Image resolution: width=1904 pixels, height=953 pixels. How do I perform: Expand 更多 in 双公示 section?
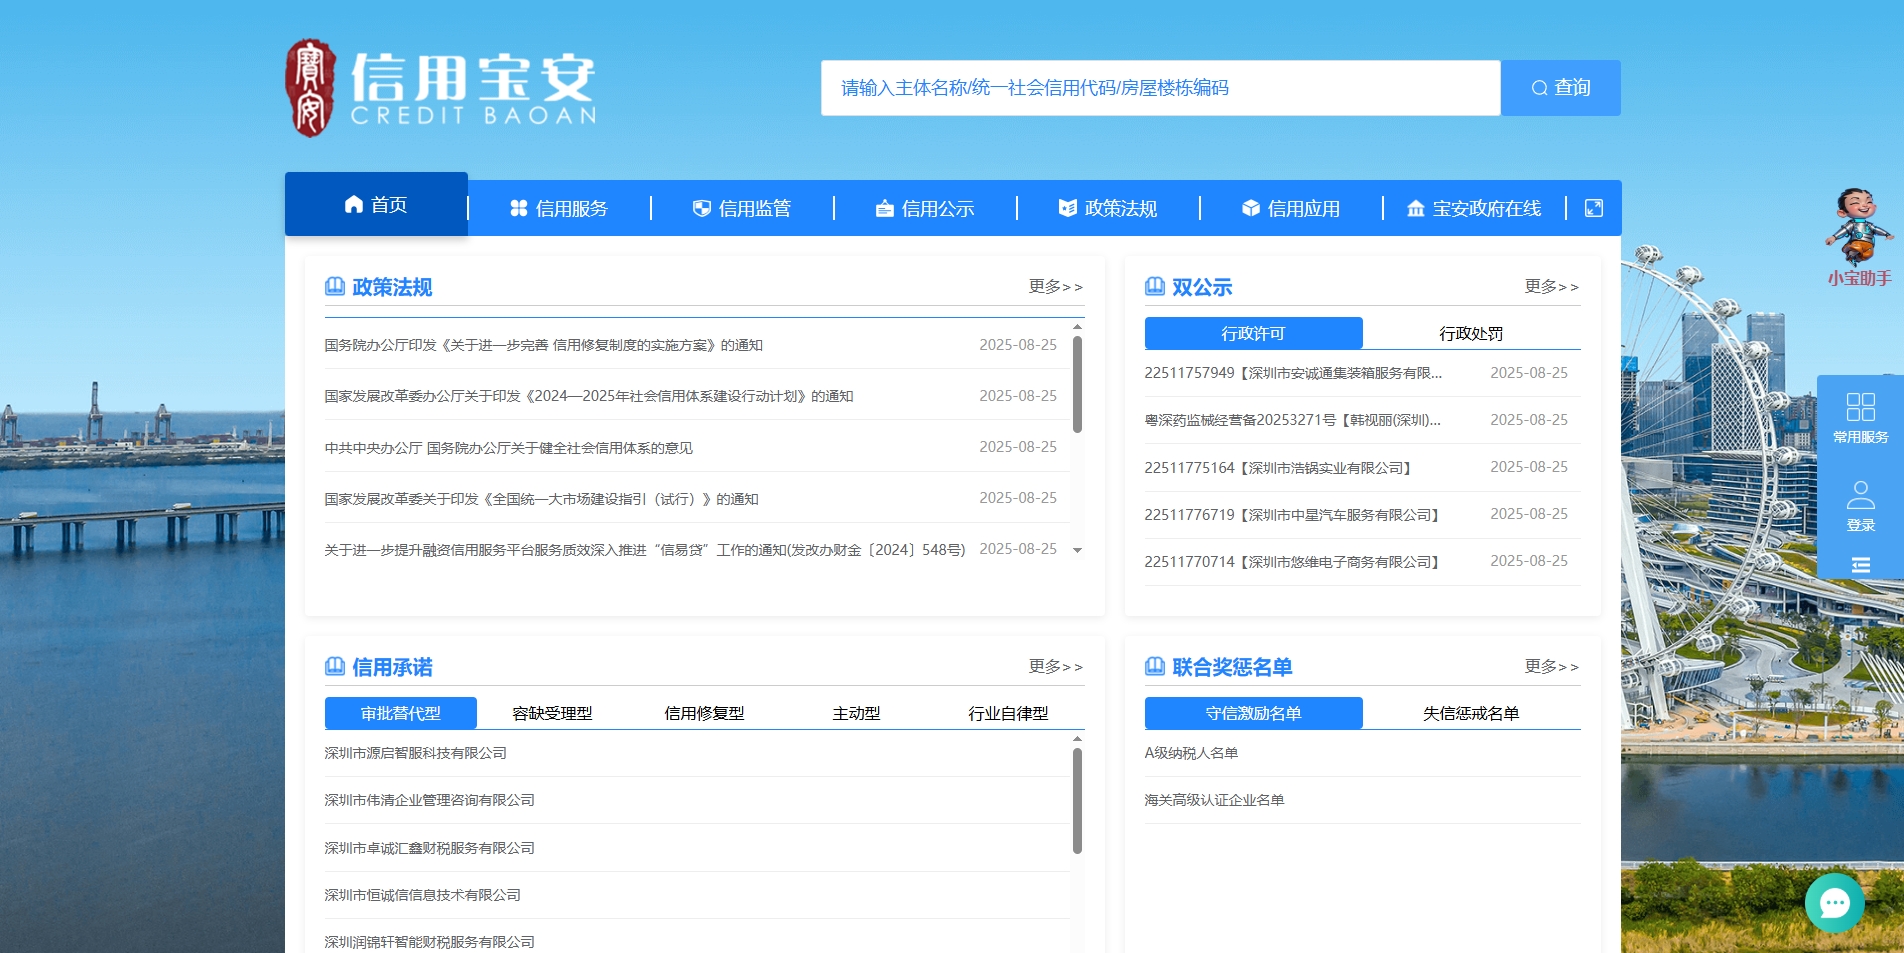(1551, 287)
